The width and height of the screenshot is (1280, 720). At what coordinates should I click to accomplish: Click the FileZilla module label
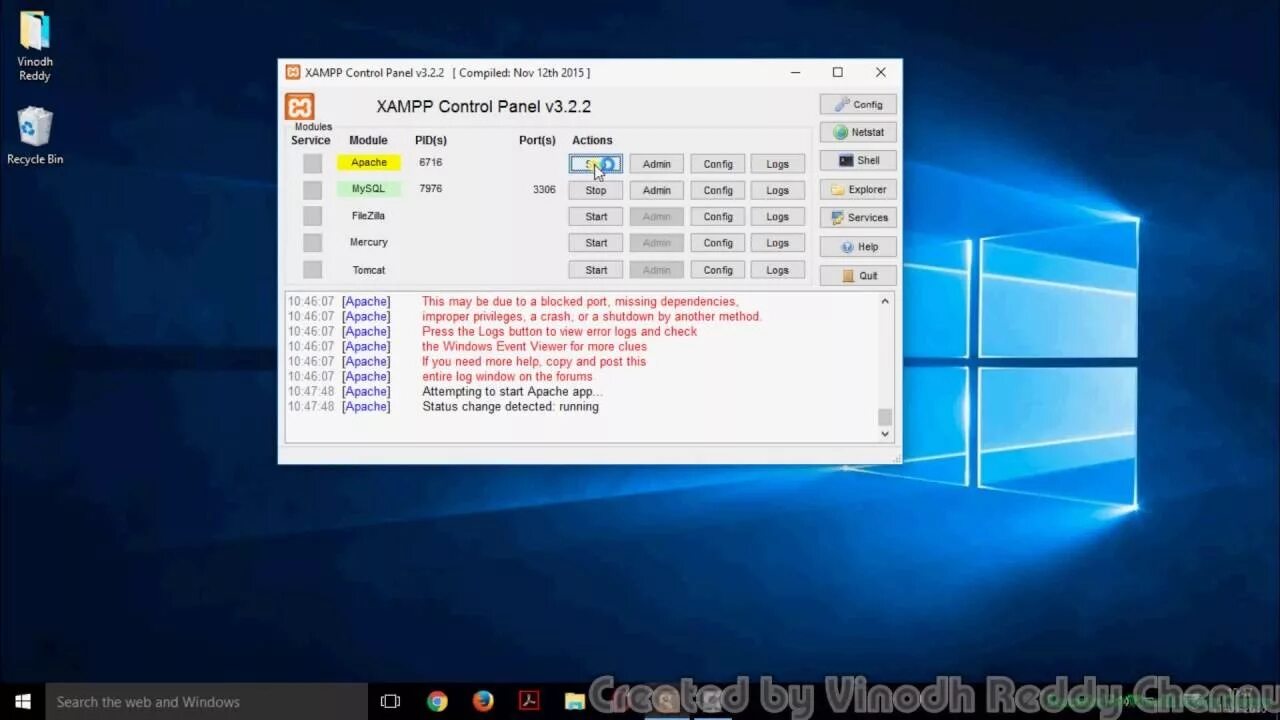[x=368, y=216]
